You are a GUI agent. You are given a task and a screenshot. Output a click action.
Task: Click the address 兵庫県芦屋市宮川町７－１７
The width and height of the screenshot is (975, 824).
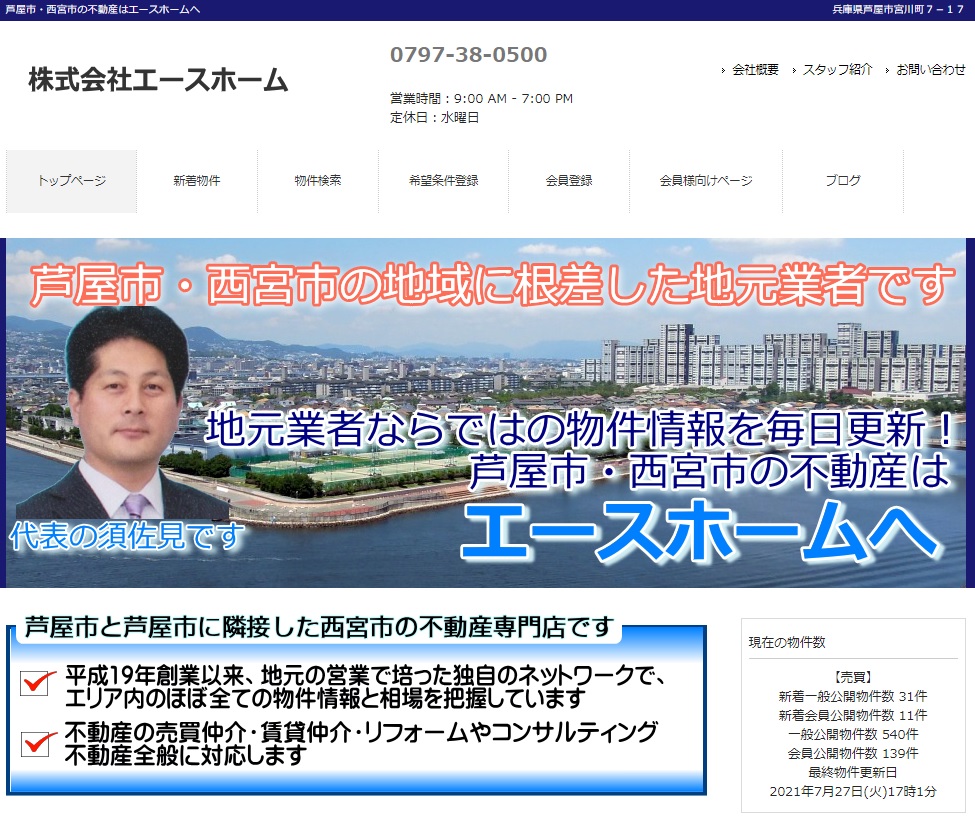click(x=898, y=10)
